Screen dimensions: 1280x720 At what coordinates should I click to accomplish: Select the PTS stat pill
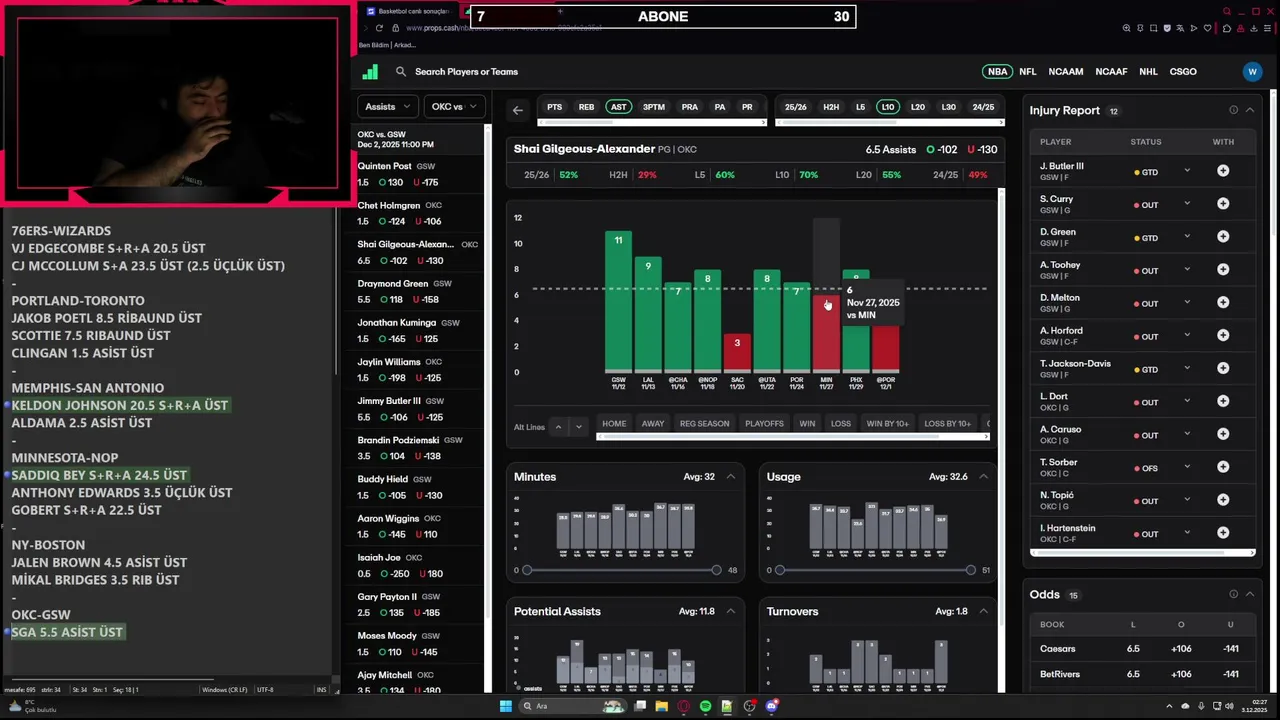[x=554, y=107]
